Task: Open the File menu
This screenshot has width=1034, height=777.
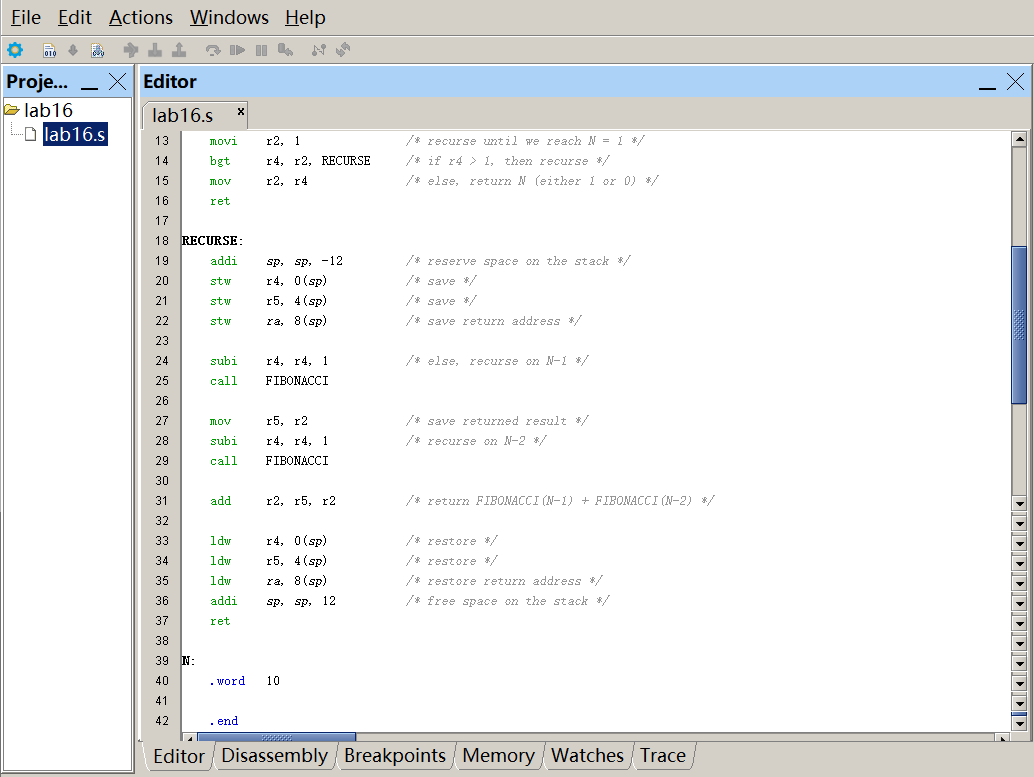Action: pos(26,18)
